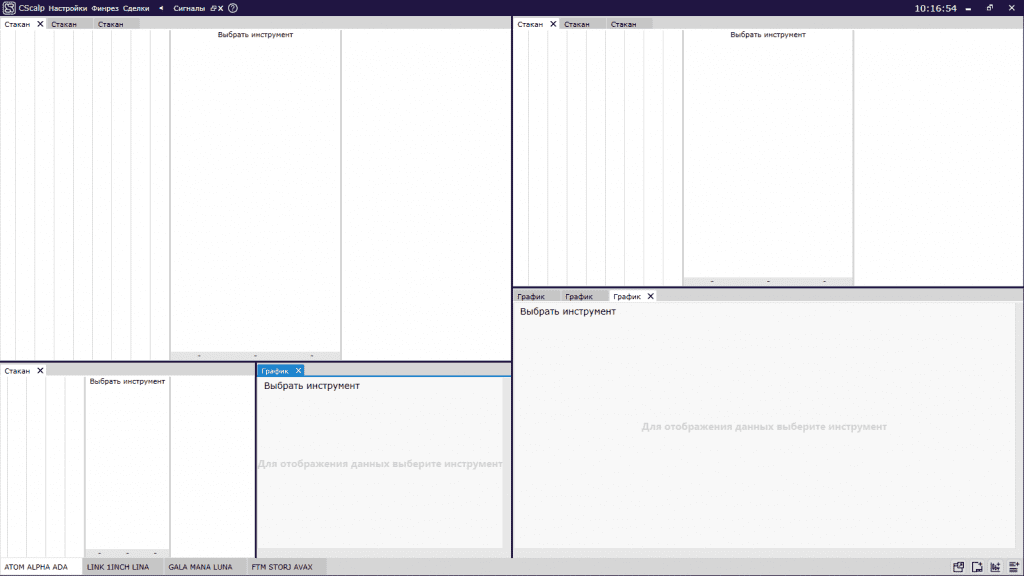Open the Сделки menu
Image resolution: width=1024 pixels, height=576 pixels.
click(136, 8)
